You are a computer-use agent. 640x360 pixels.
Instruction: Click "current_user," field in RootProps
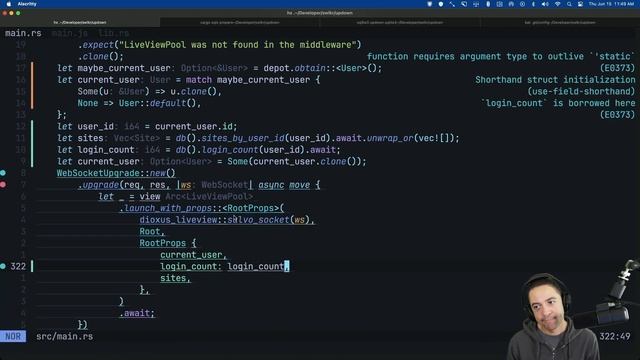pyautogui.click(x=193, y=255)
